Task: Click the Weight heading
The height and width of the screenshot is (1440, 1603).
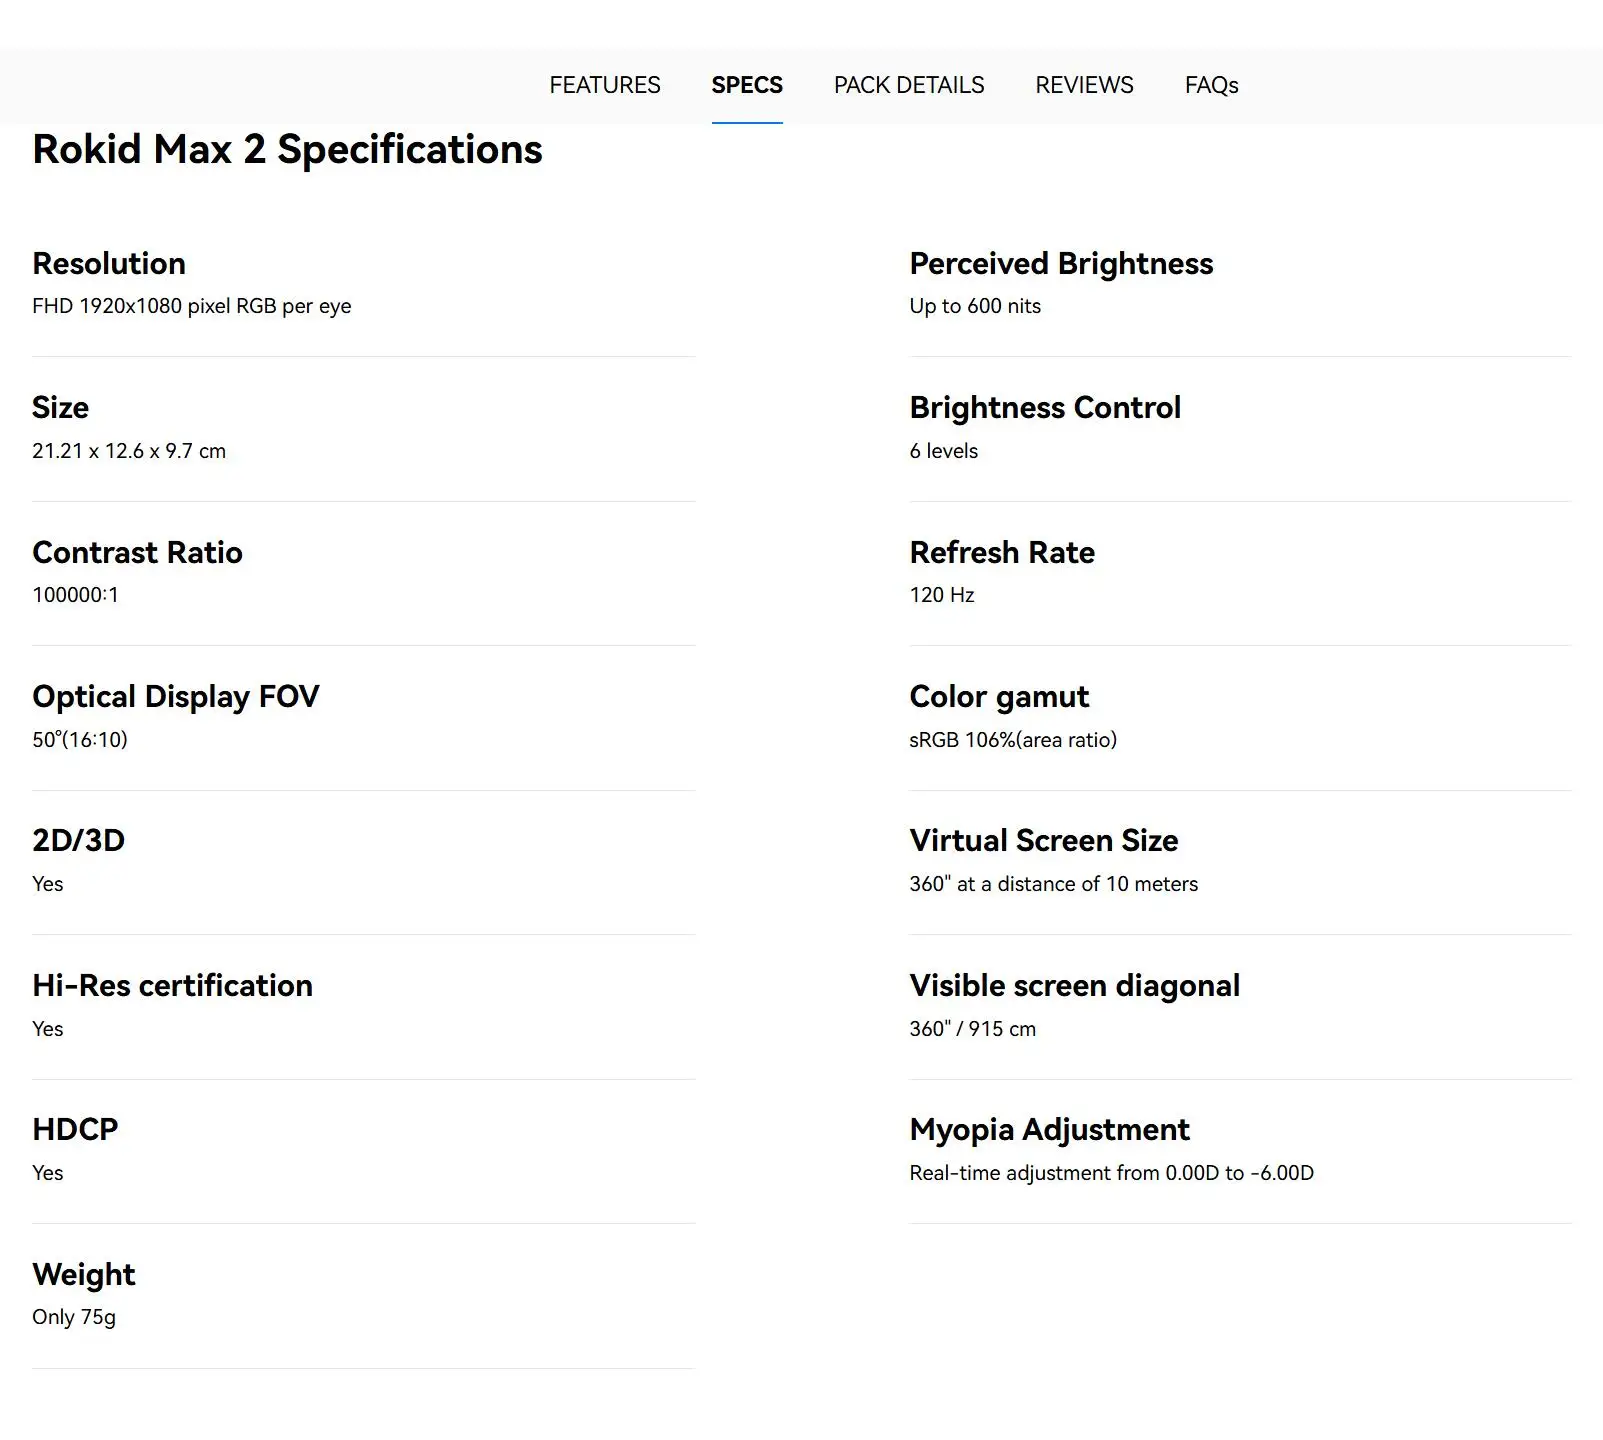Action: tap(84, 1275)
